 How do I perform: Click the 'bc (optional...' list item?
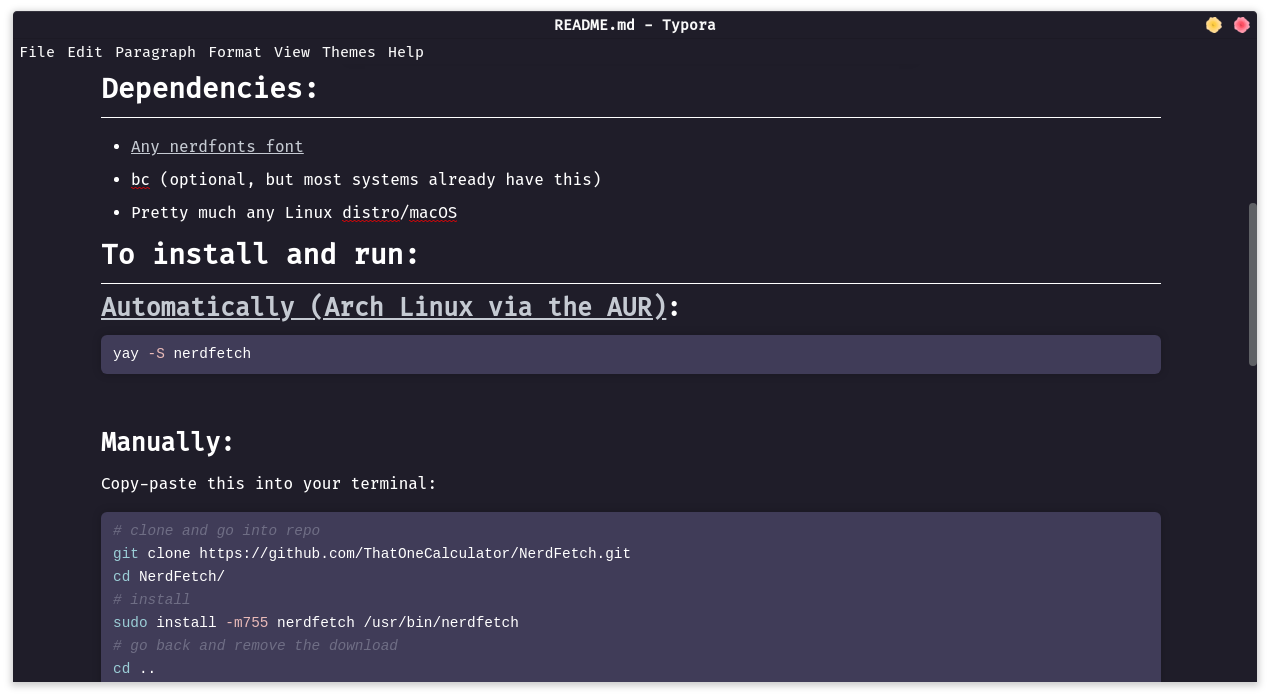pyautogui.click(x=366, y=180)
